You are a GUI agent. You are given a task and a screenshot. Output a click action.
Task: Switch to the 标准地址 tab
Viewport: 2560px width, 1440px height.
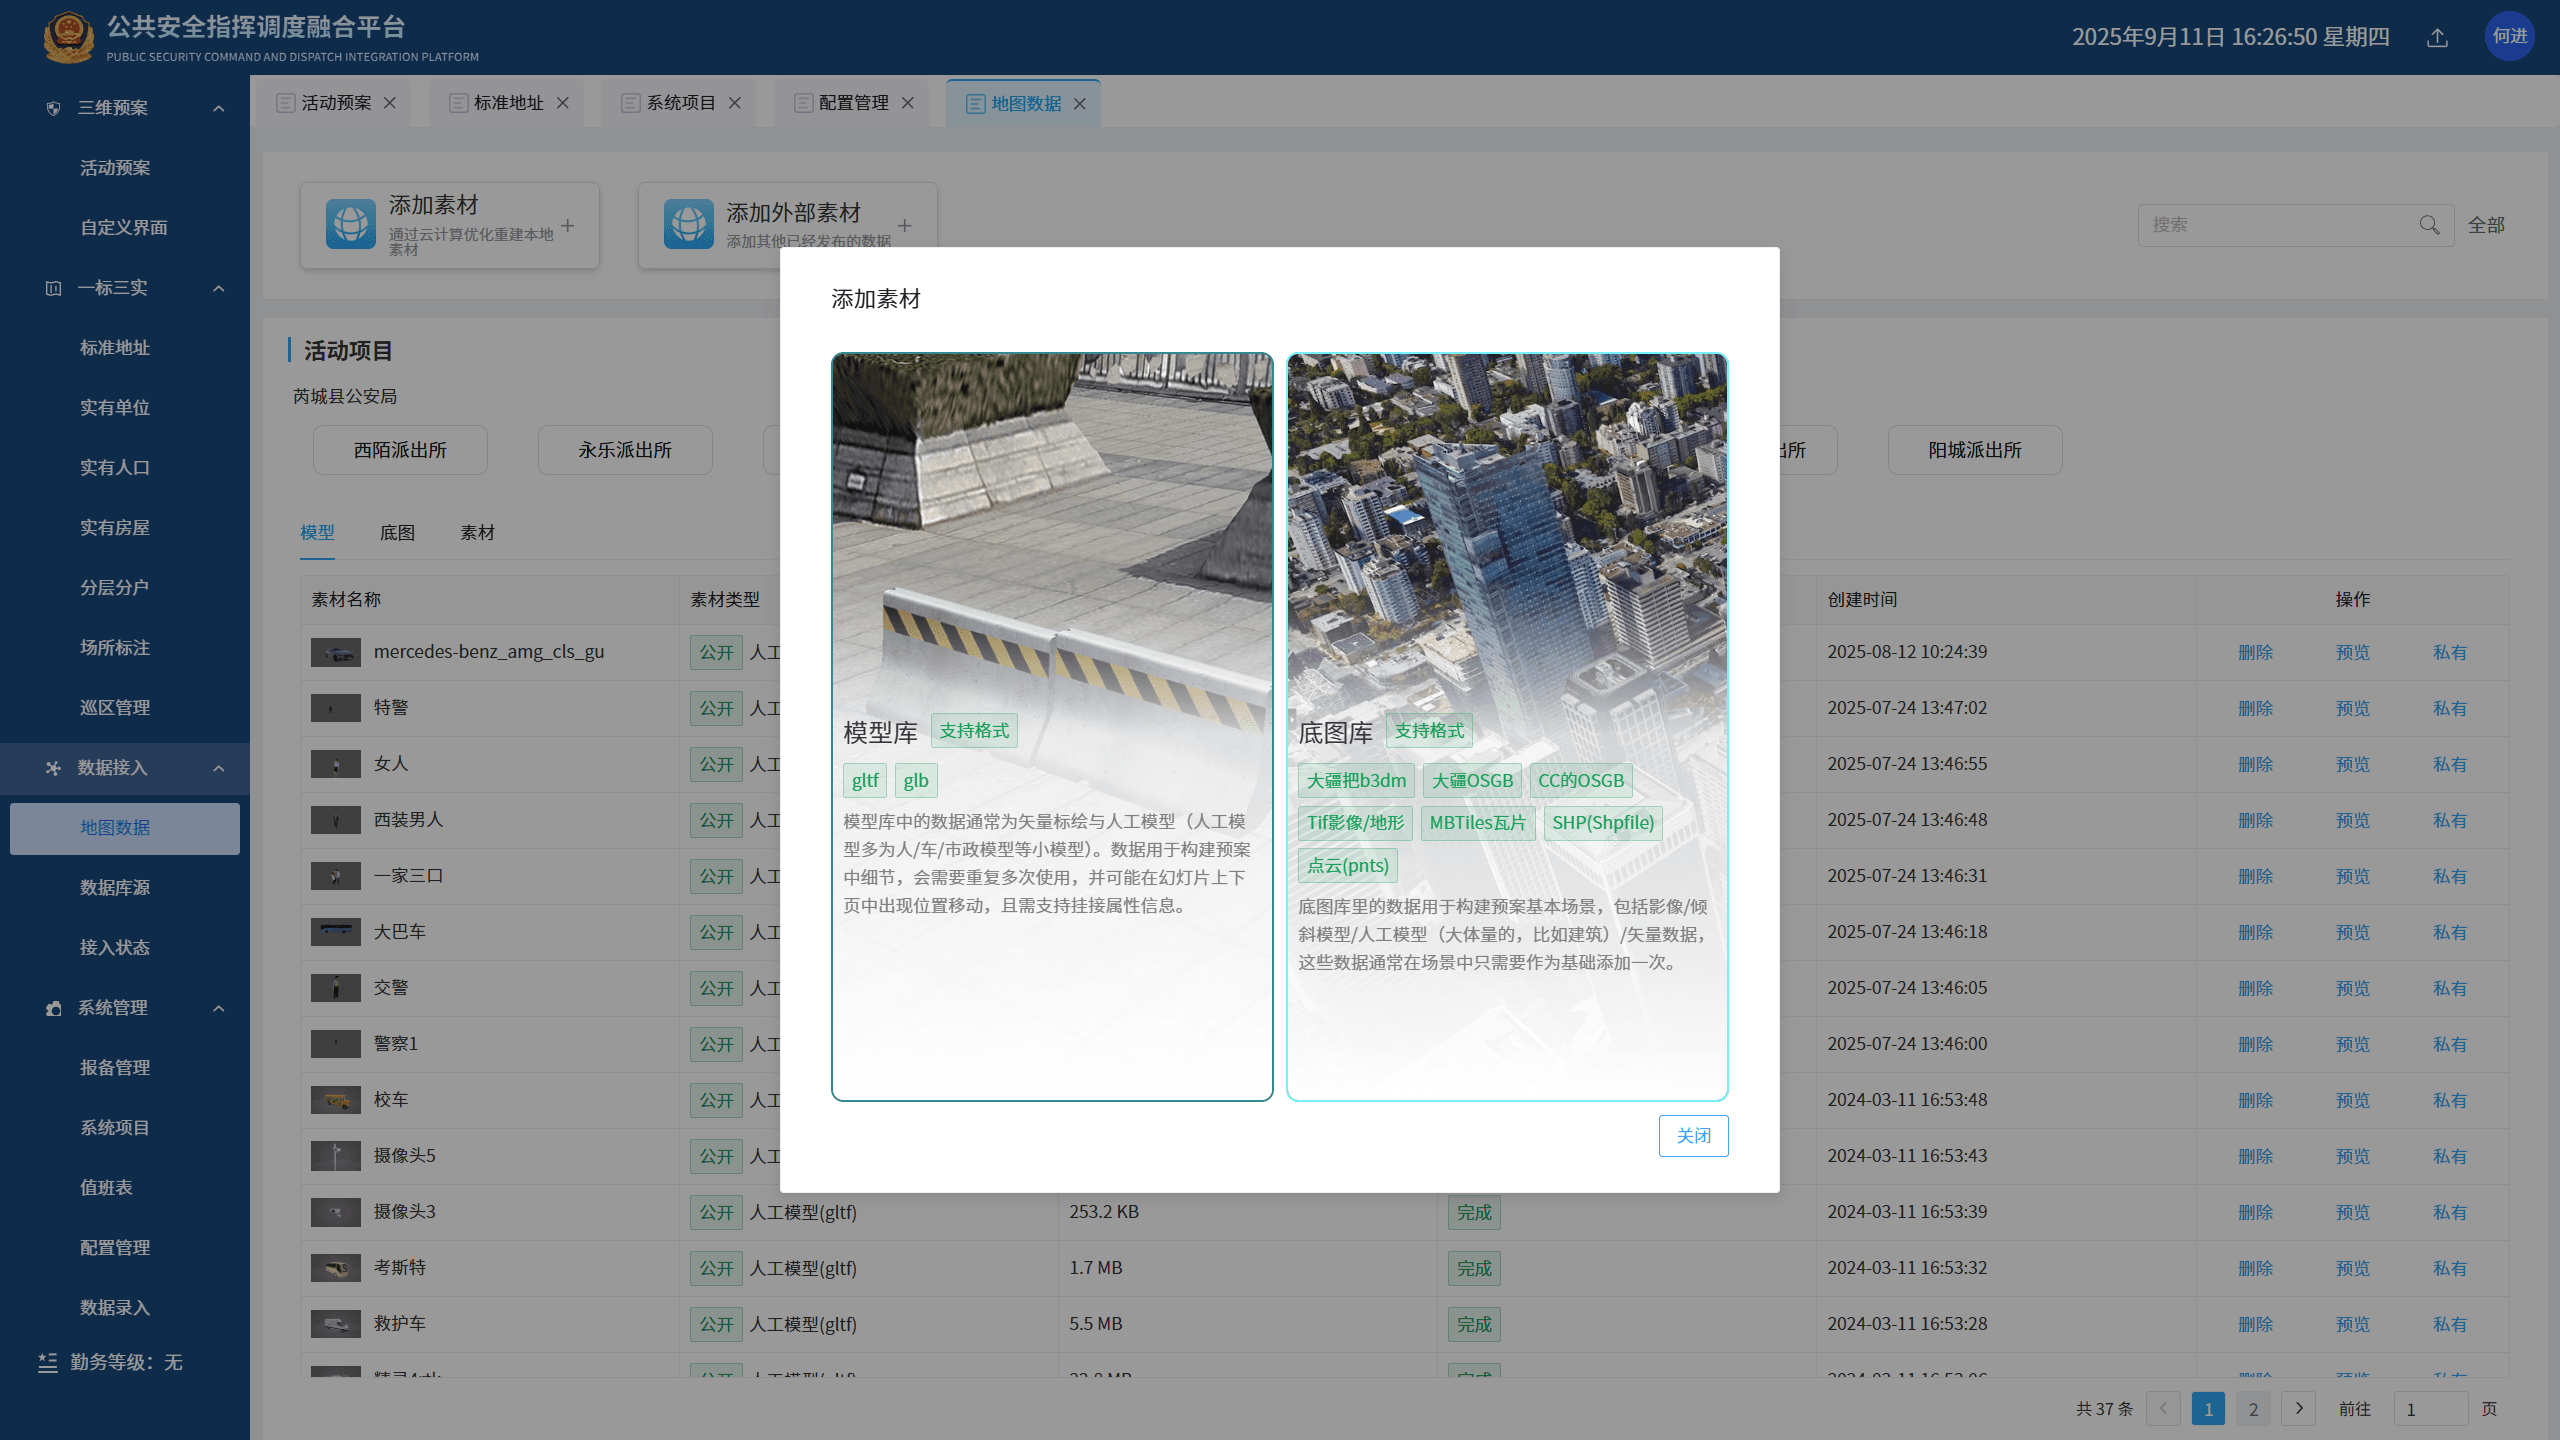coord(508,103)
